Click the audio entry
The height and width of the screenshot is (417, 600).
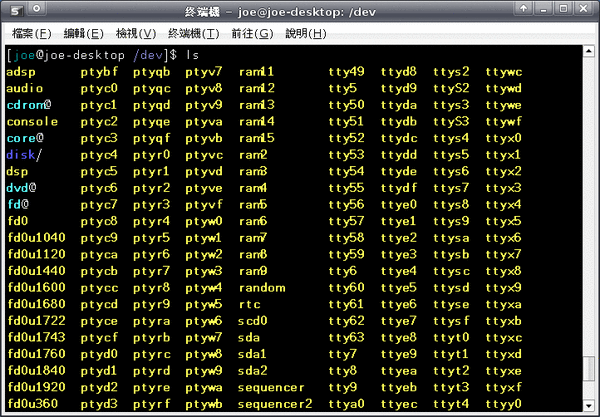click(x=25, y=88)
